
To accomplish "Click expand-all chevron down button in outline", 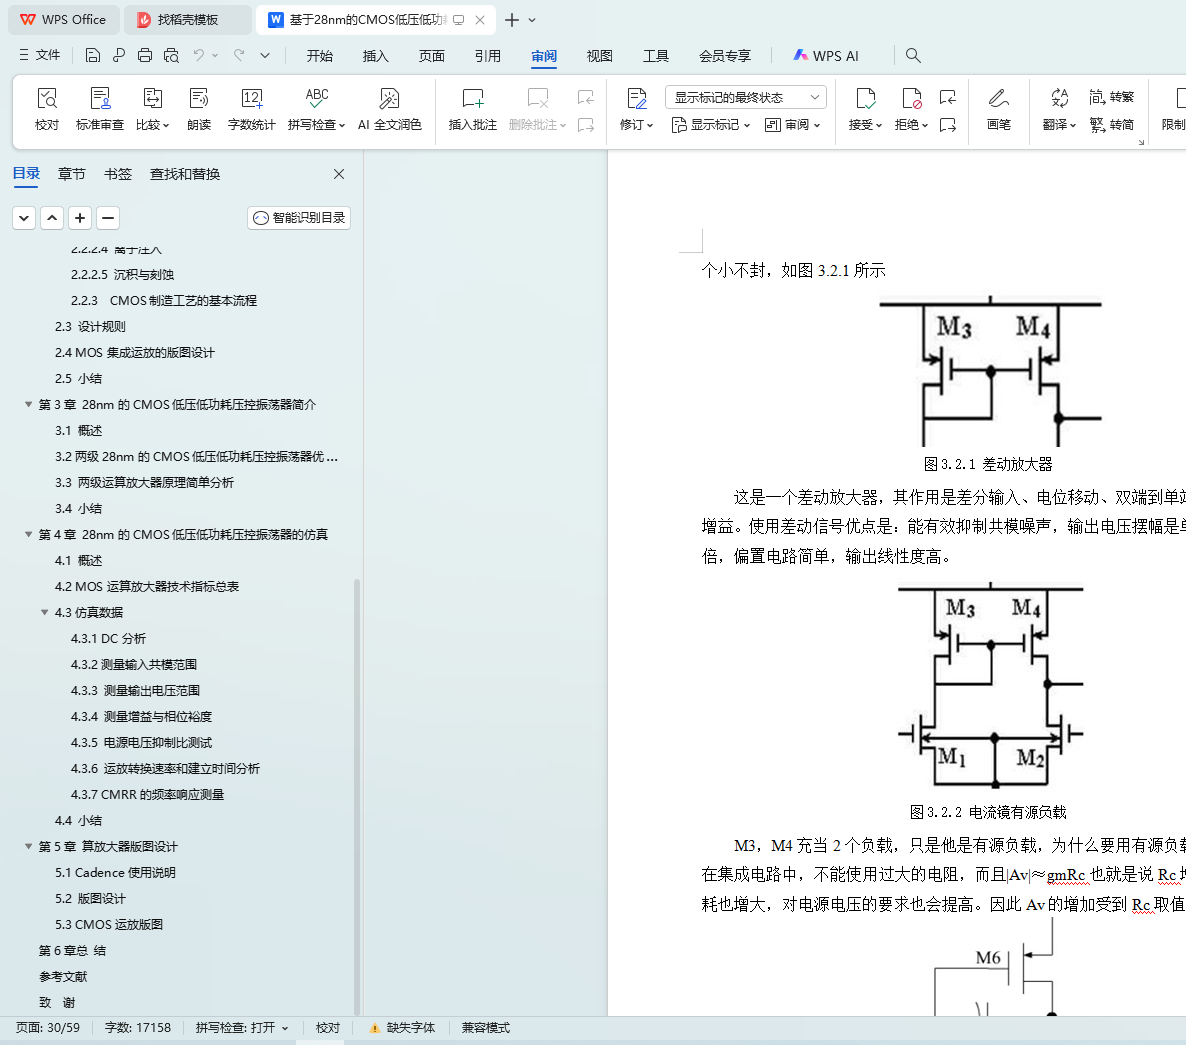I will (24, 218).
